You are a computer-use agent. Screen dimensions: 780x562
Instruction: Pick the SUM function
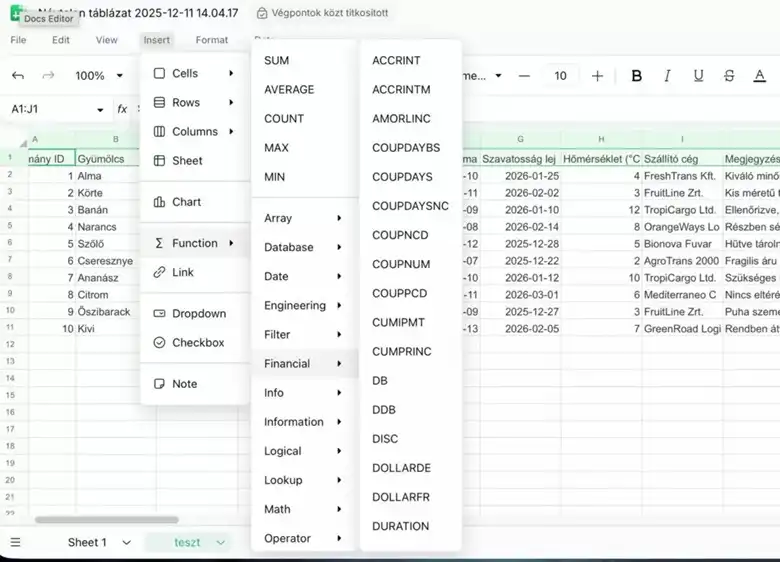[x=276, y=61]
